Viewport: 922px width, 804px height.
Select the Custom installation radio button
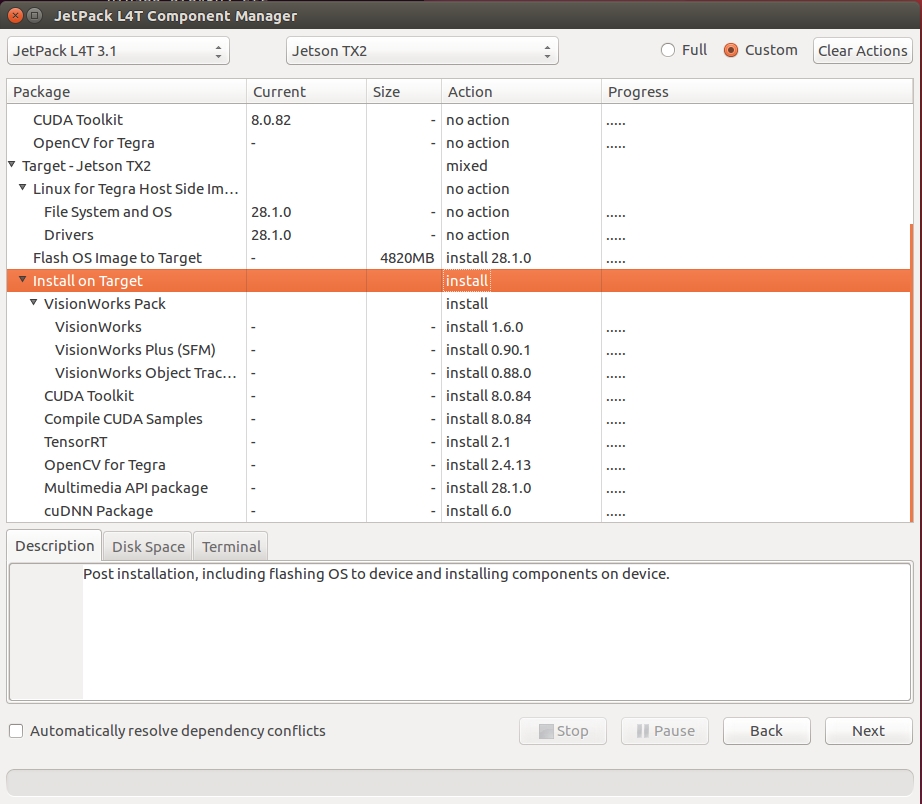(731, 50)
